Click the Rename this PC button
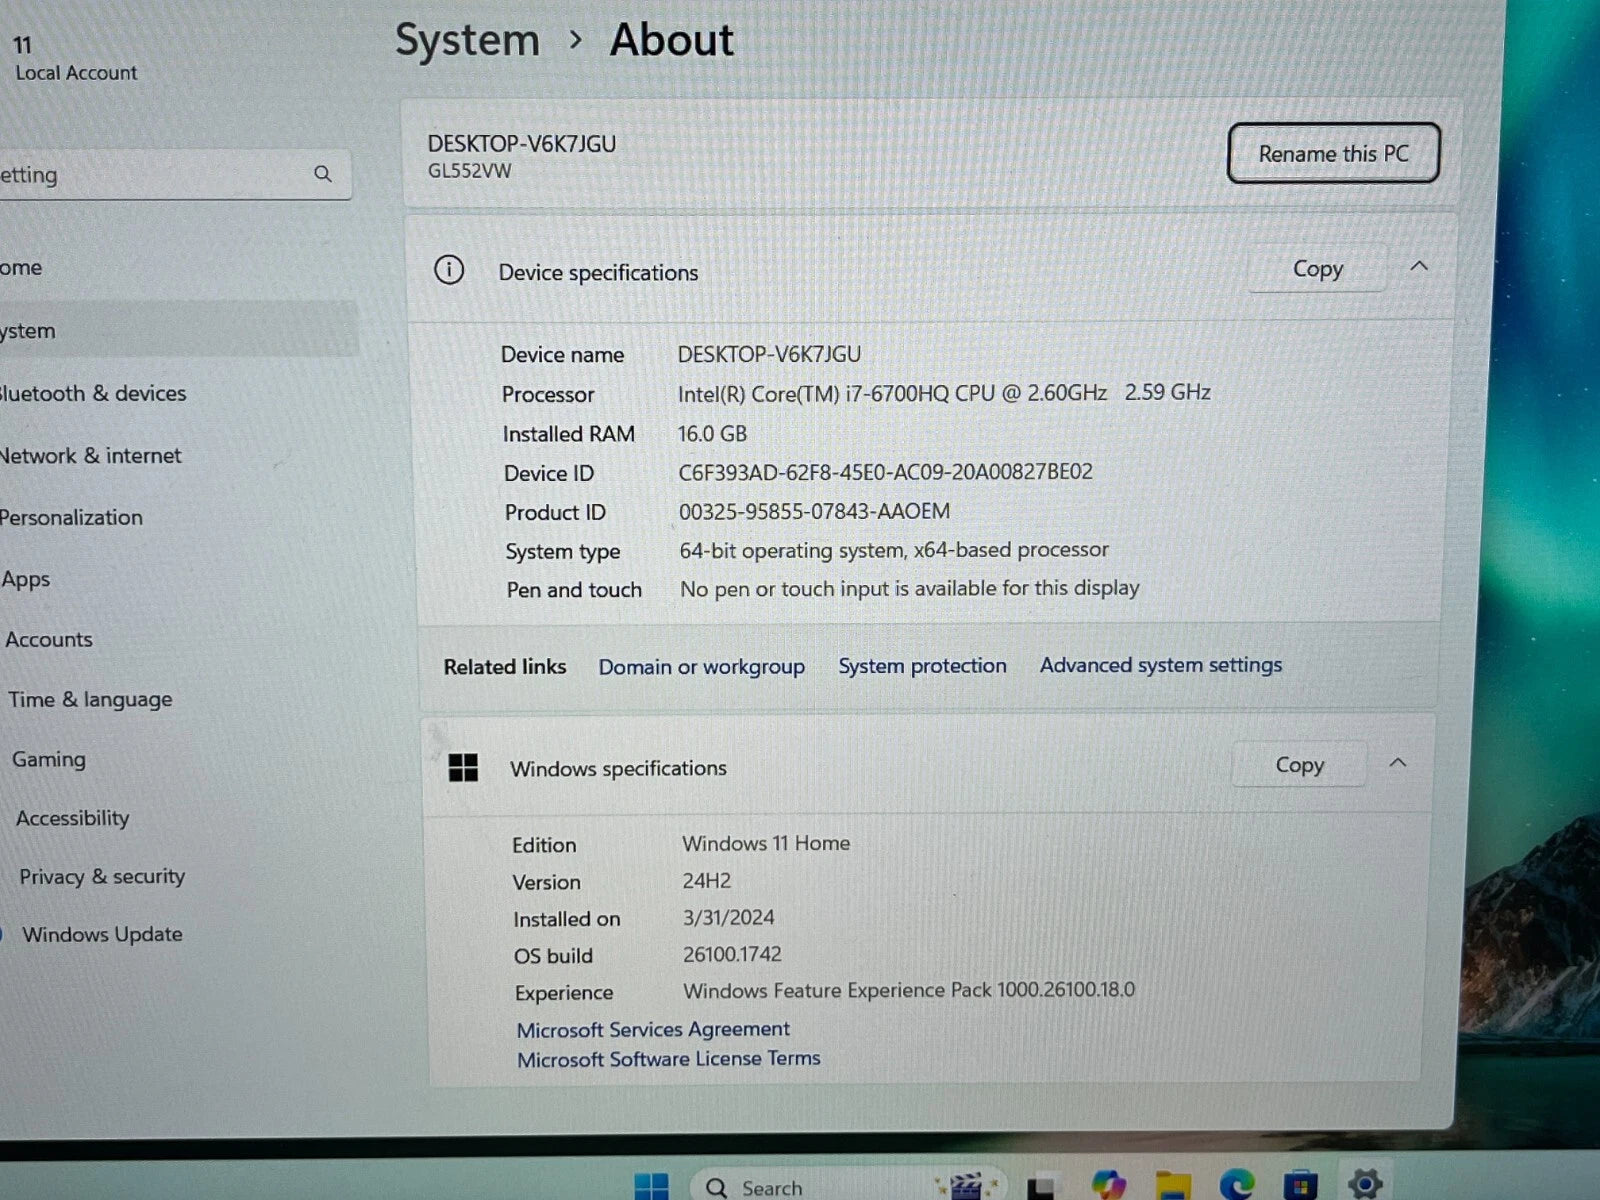This screenshot has width=1600, height=1200. 1333,154
